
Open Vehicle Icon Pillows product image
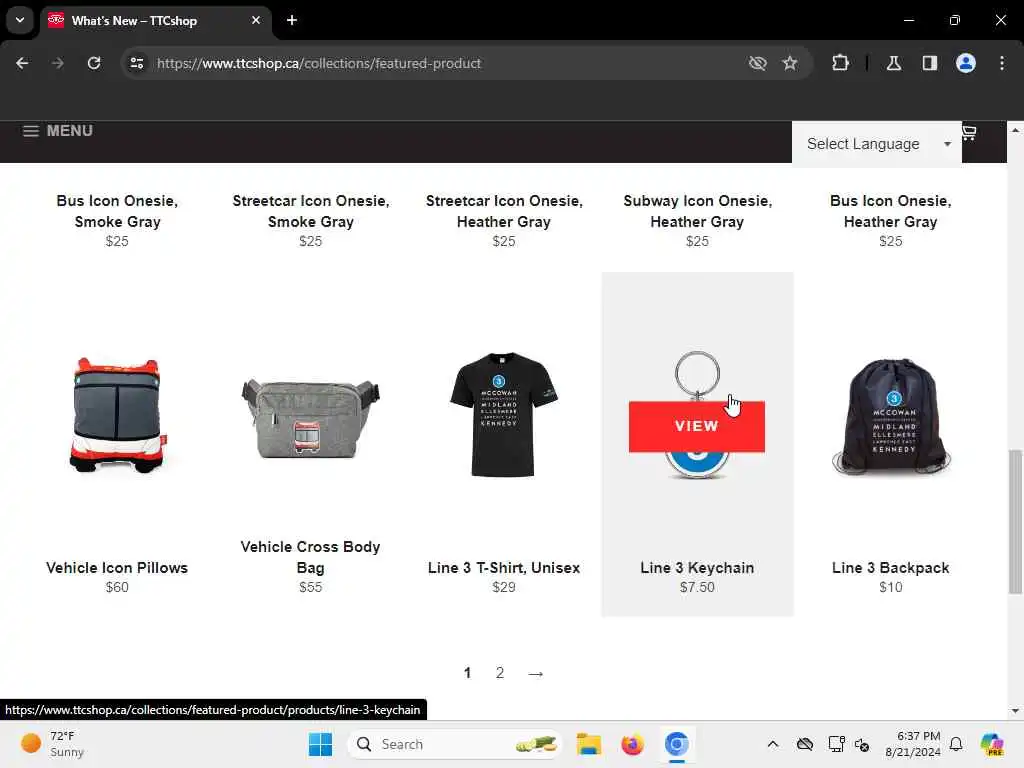[117, 415]
